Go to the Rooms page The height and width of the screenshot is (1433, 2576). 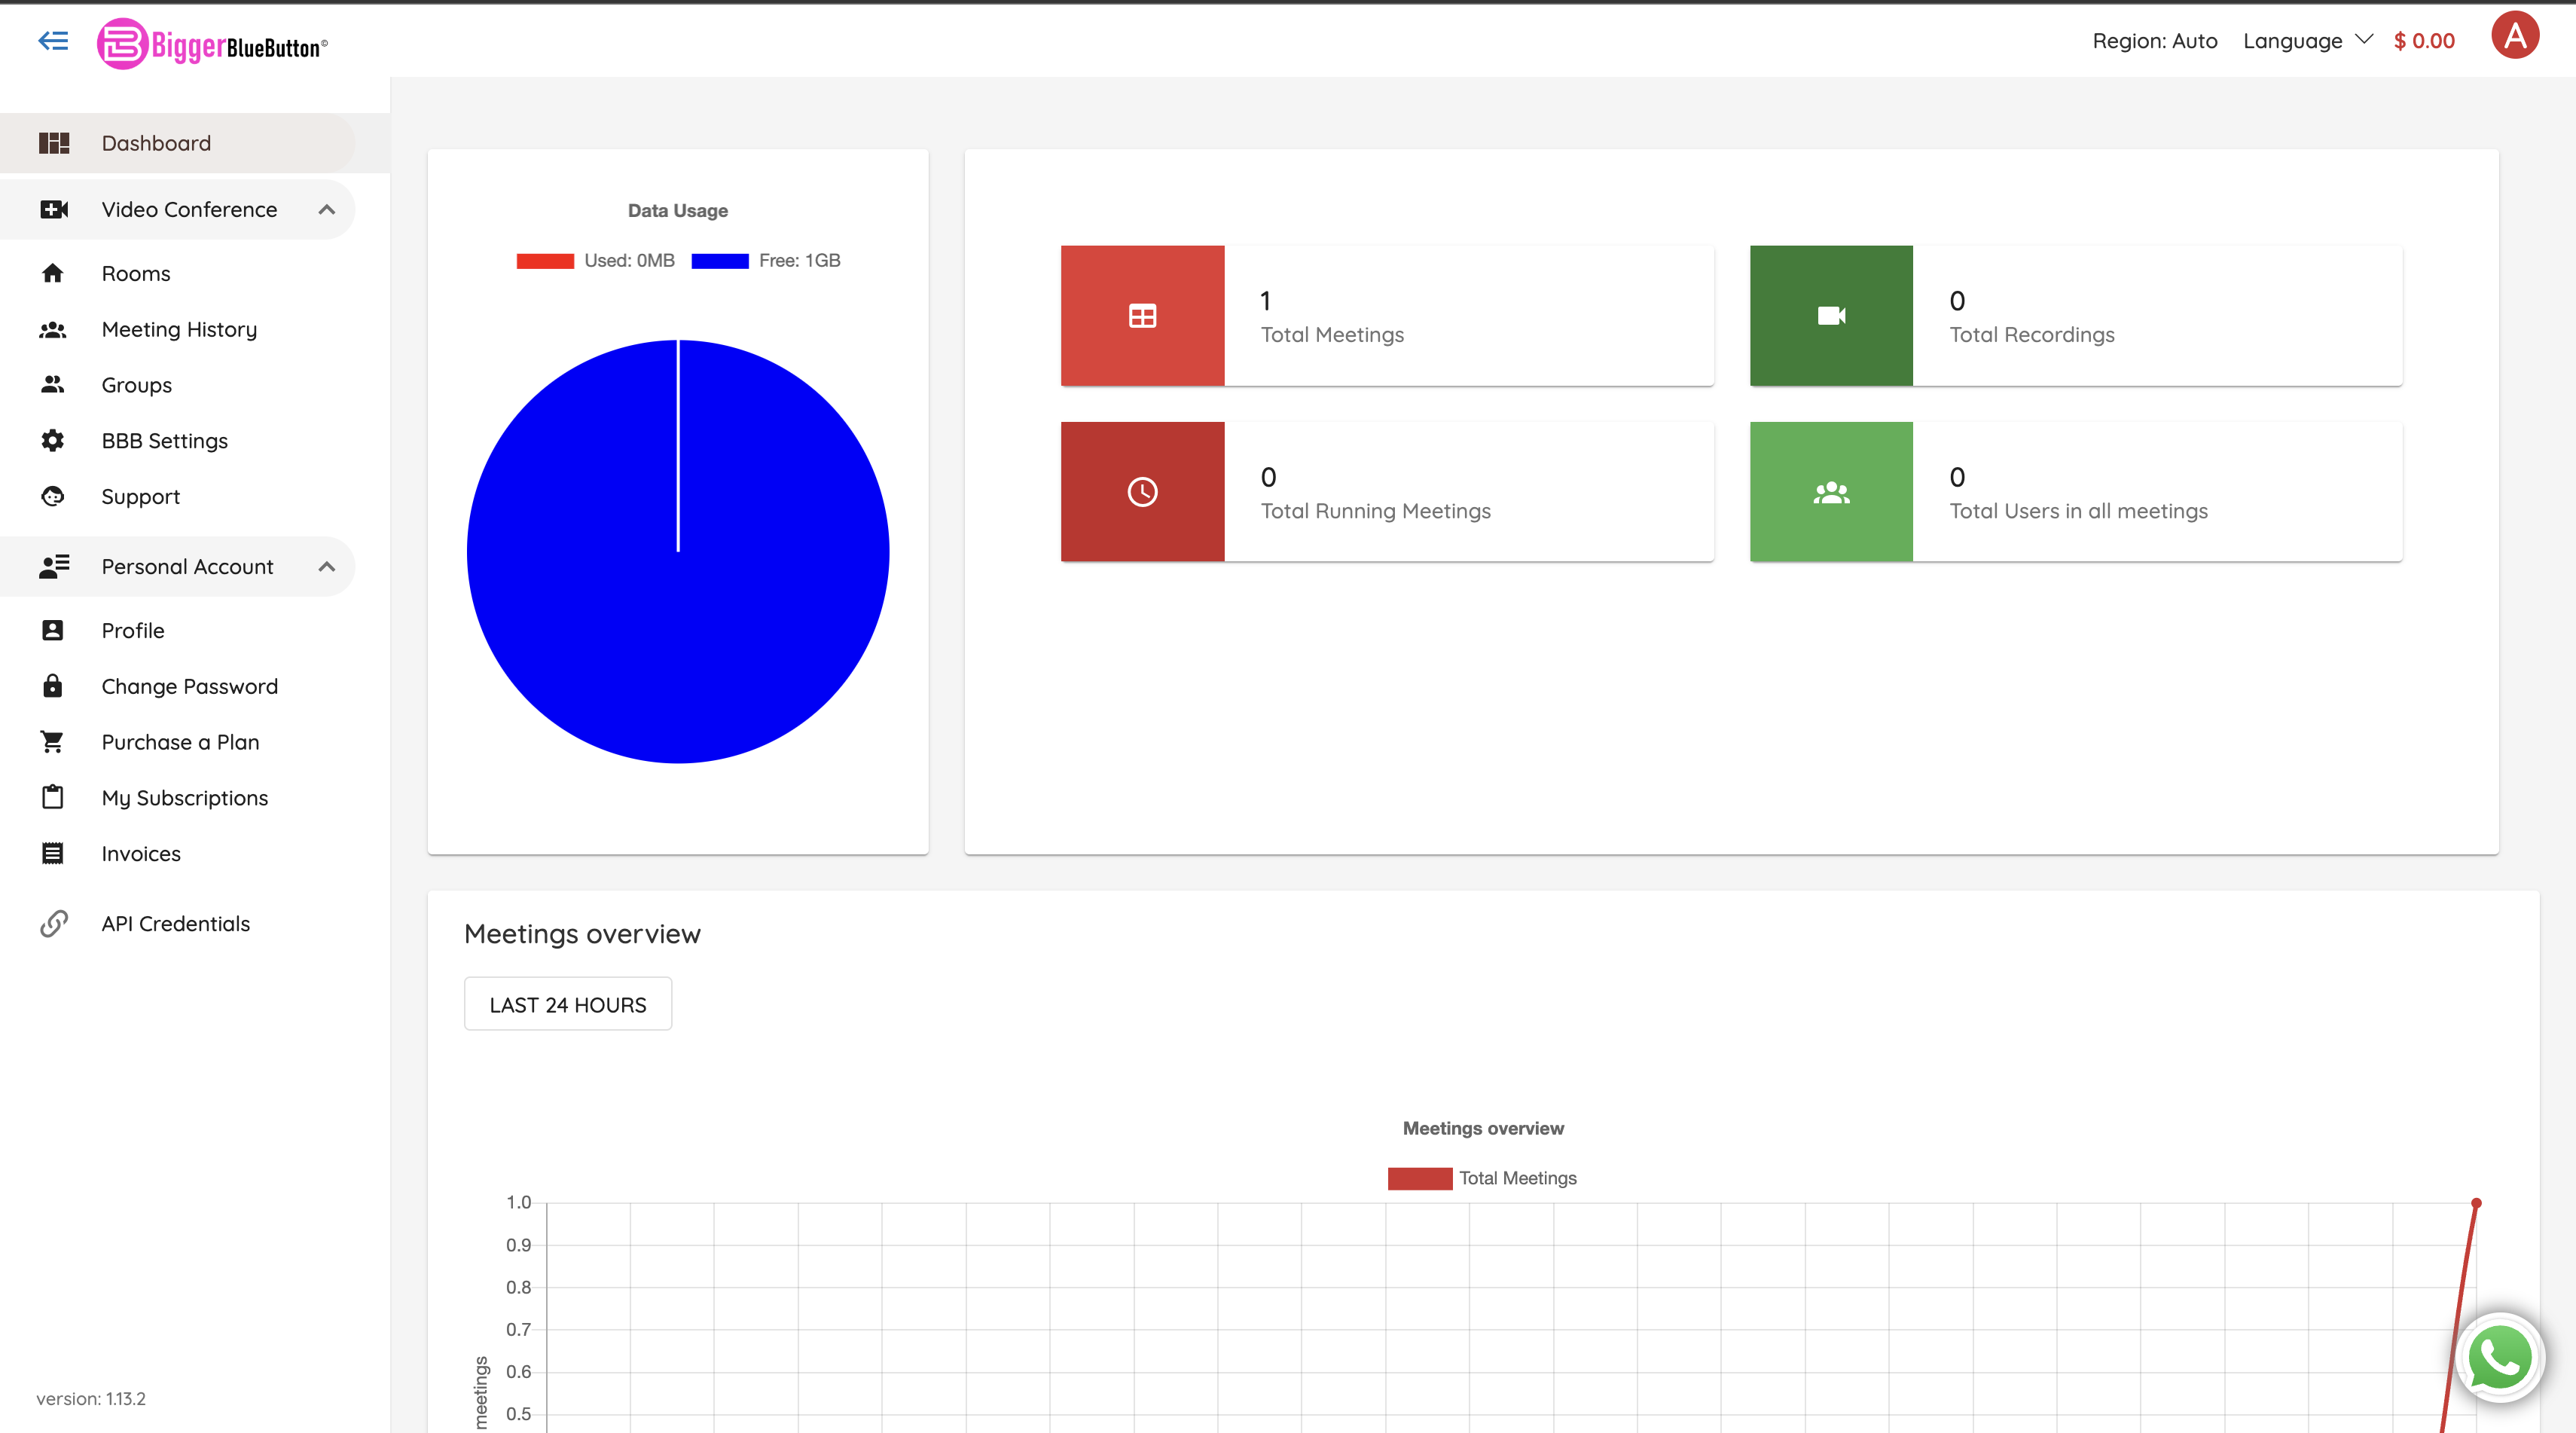pyautogui.click(x=136, y=274)
